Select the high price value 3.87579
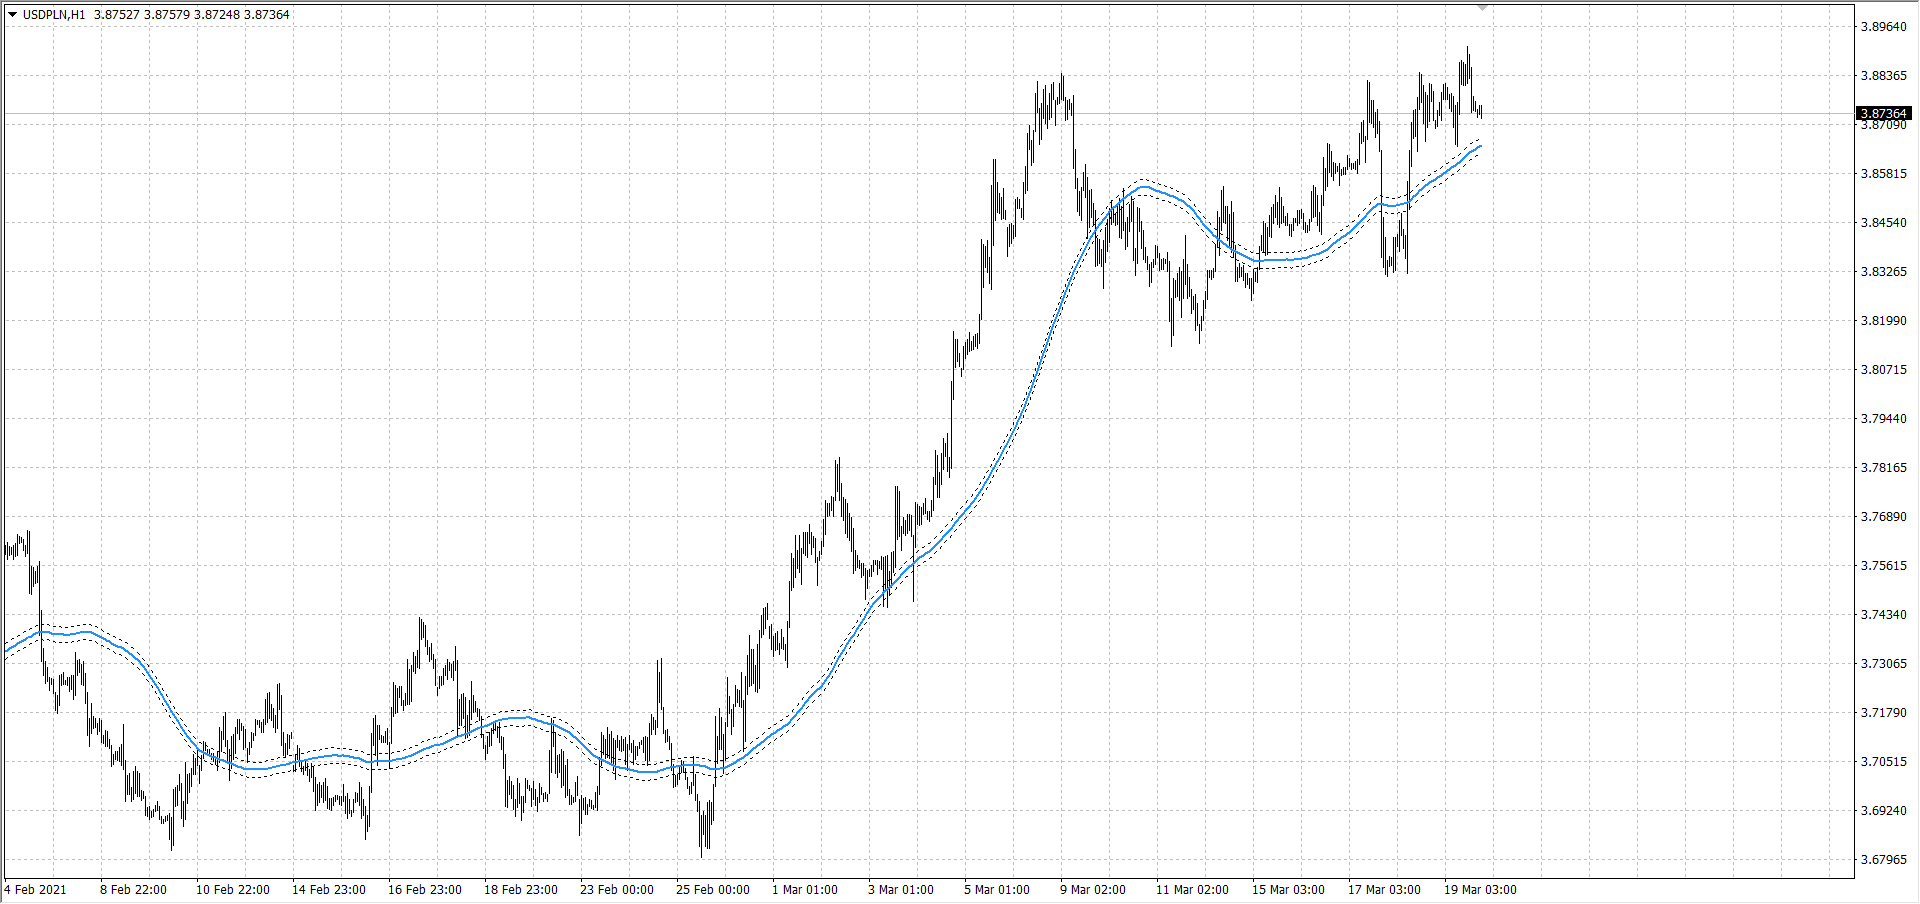Image resolution: width=1920 pixels, height=904 pixels. pos(167,15)
